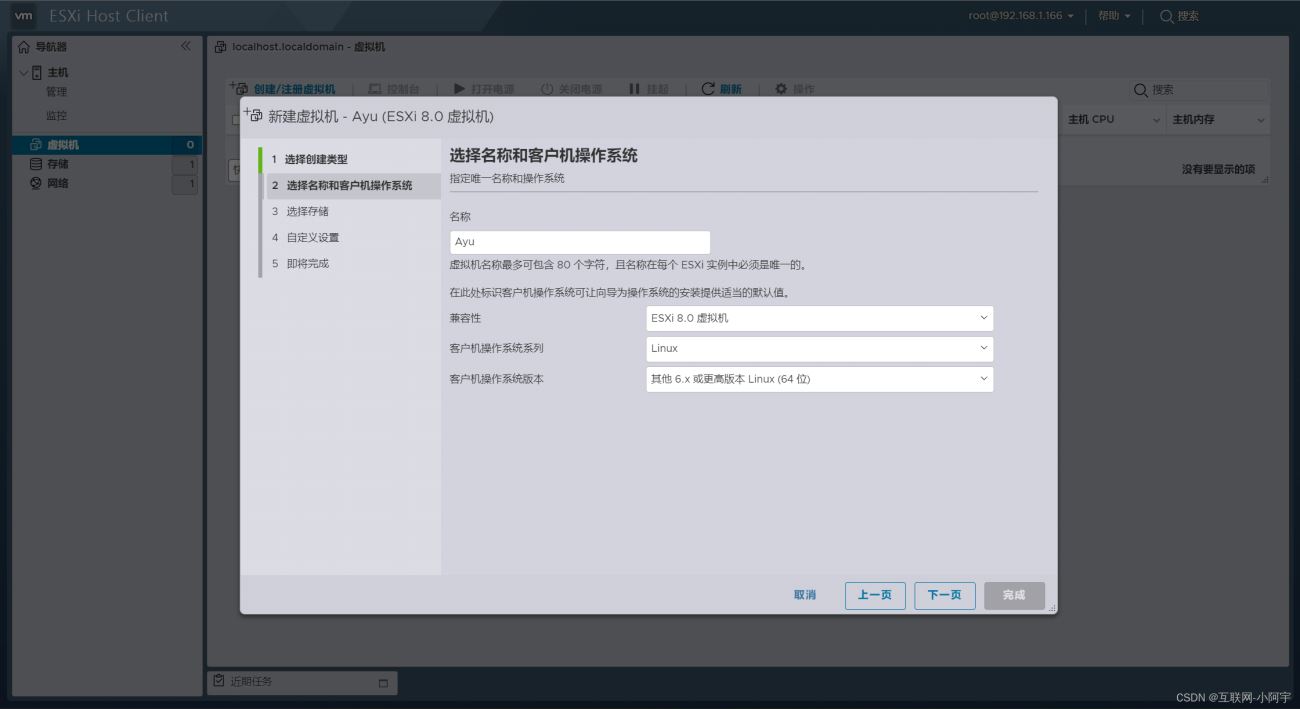Viewport: 1300px width, 709px height.
Task: Open the 操作 gear menu
Action: pyautogui.click(x=795, y=89)
